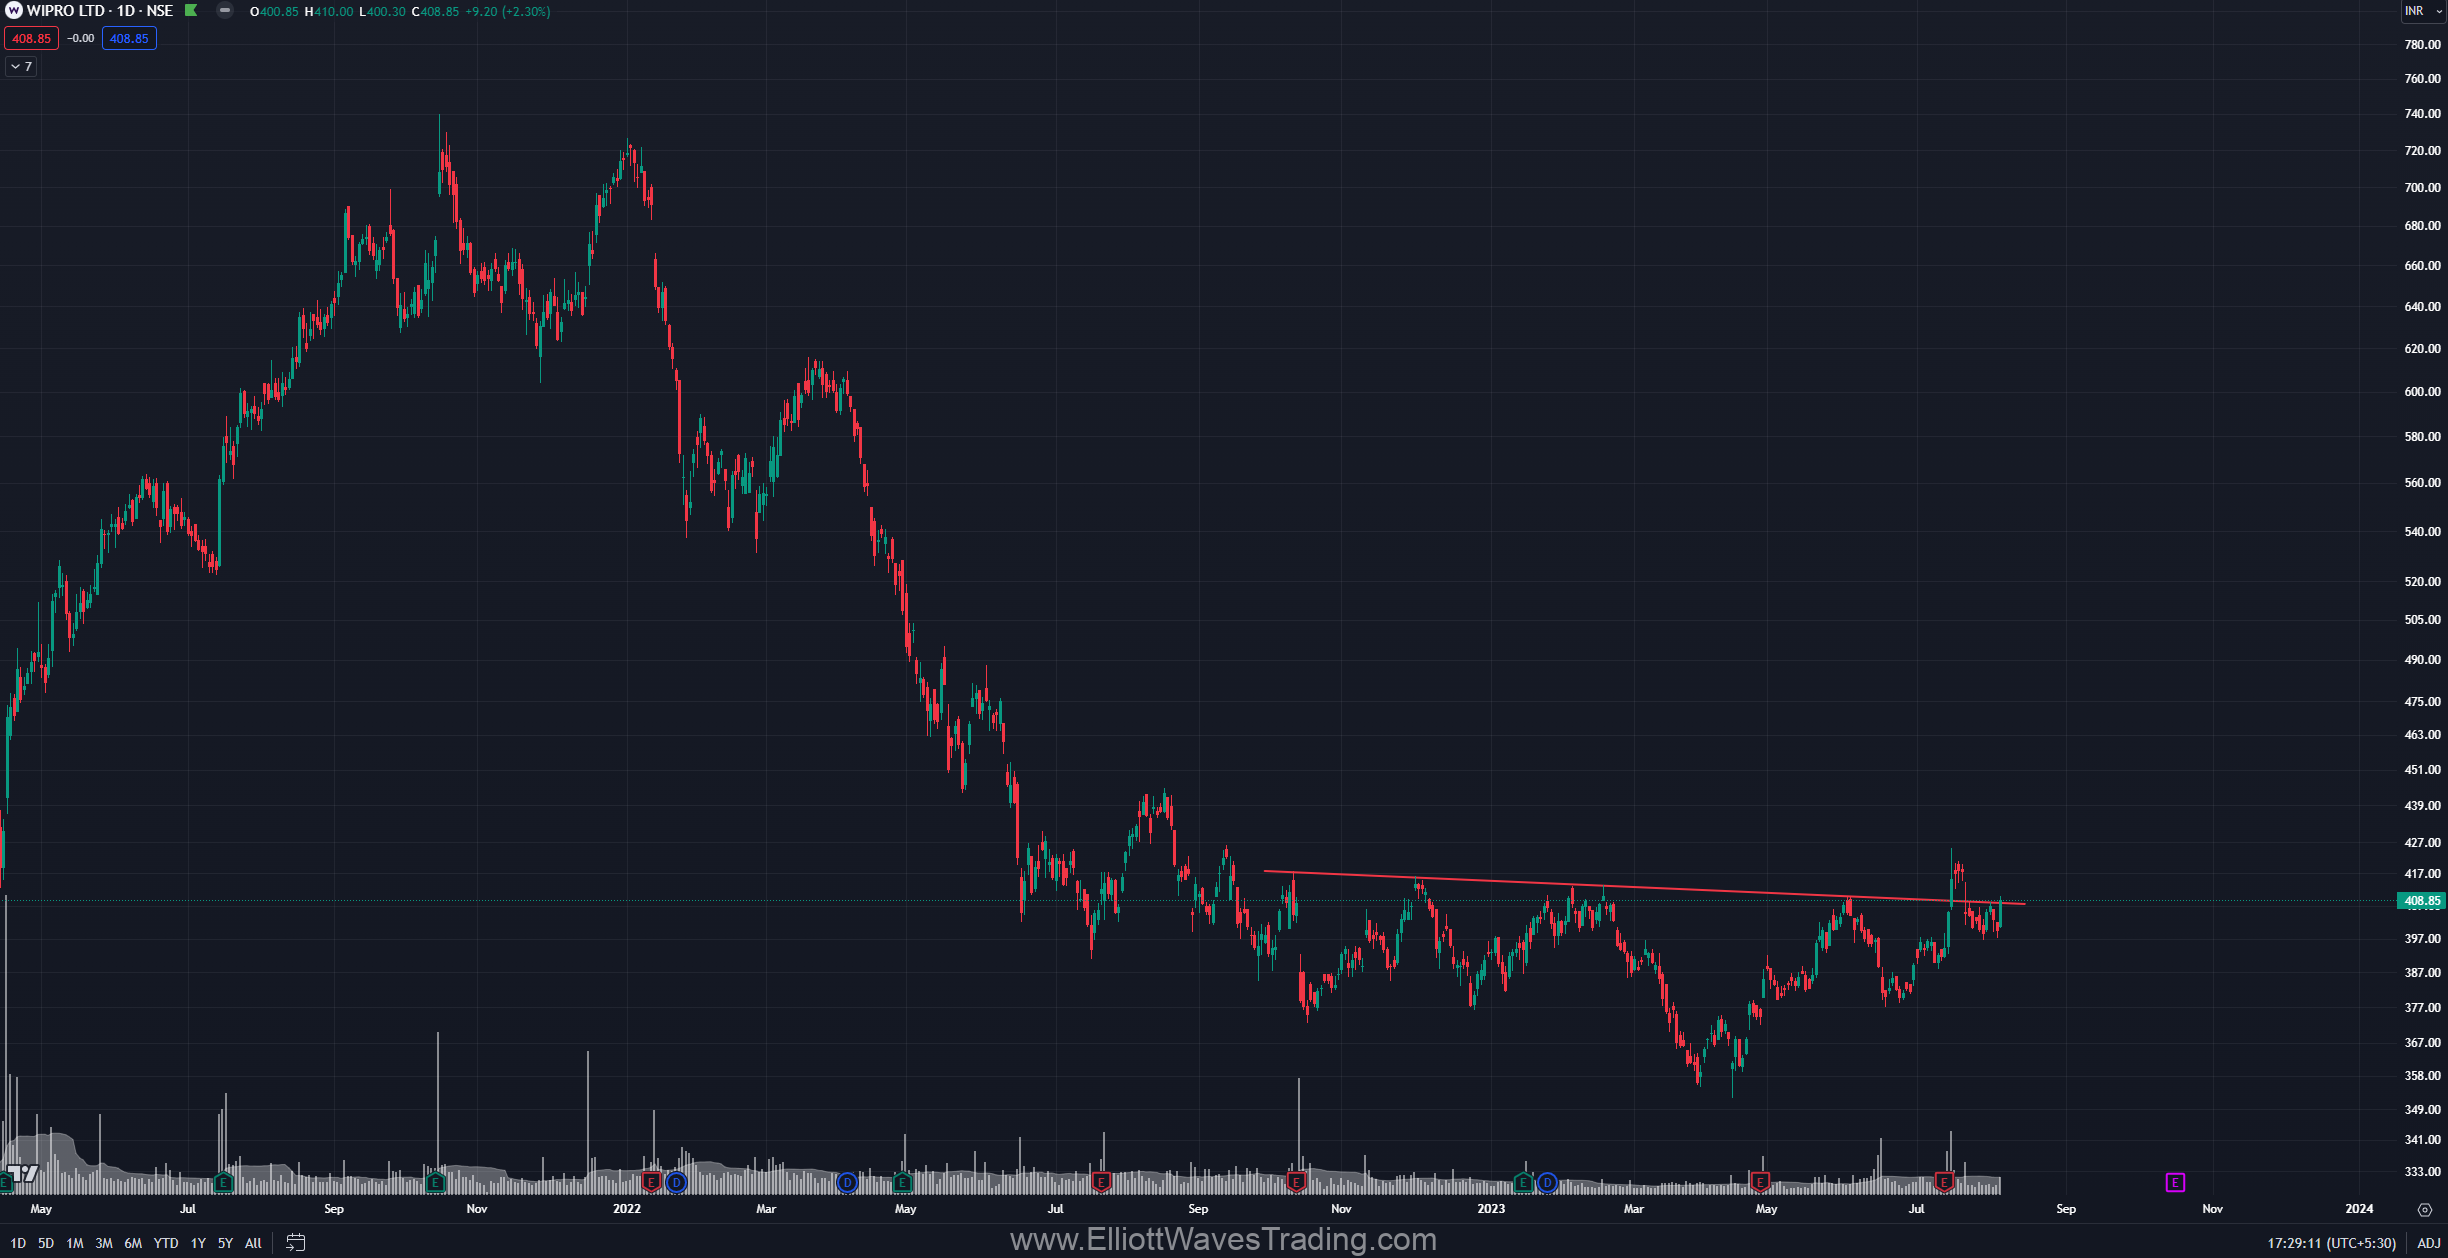Click the WIPRO LTD · 1D · NSE title

(100, 11)
